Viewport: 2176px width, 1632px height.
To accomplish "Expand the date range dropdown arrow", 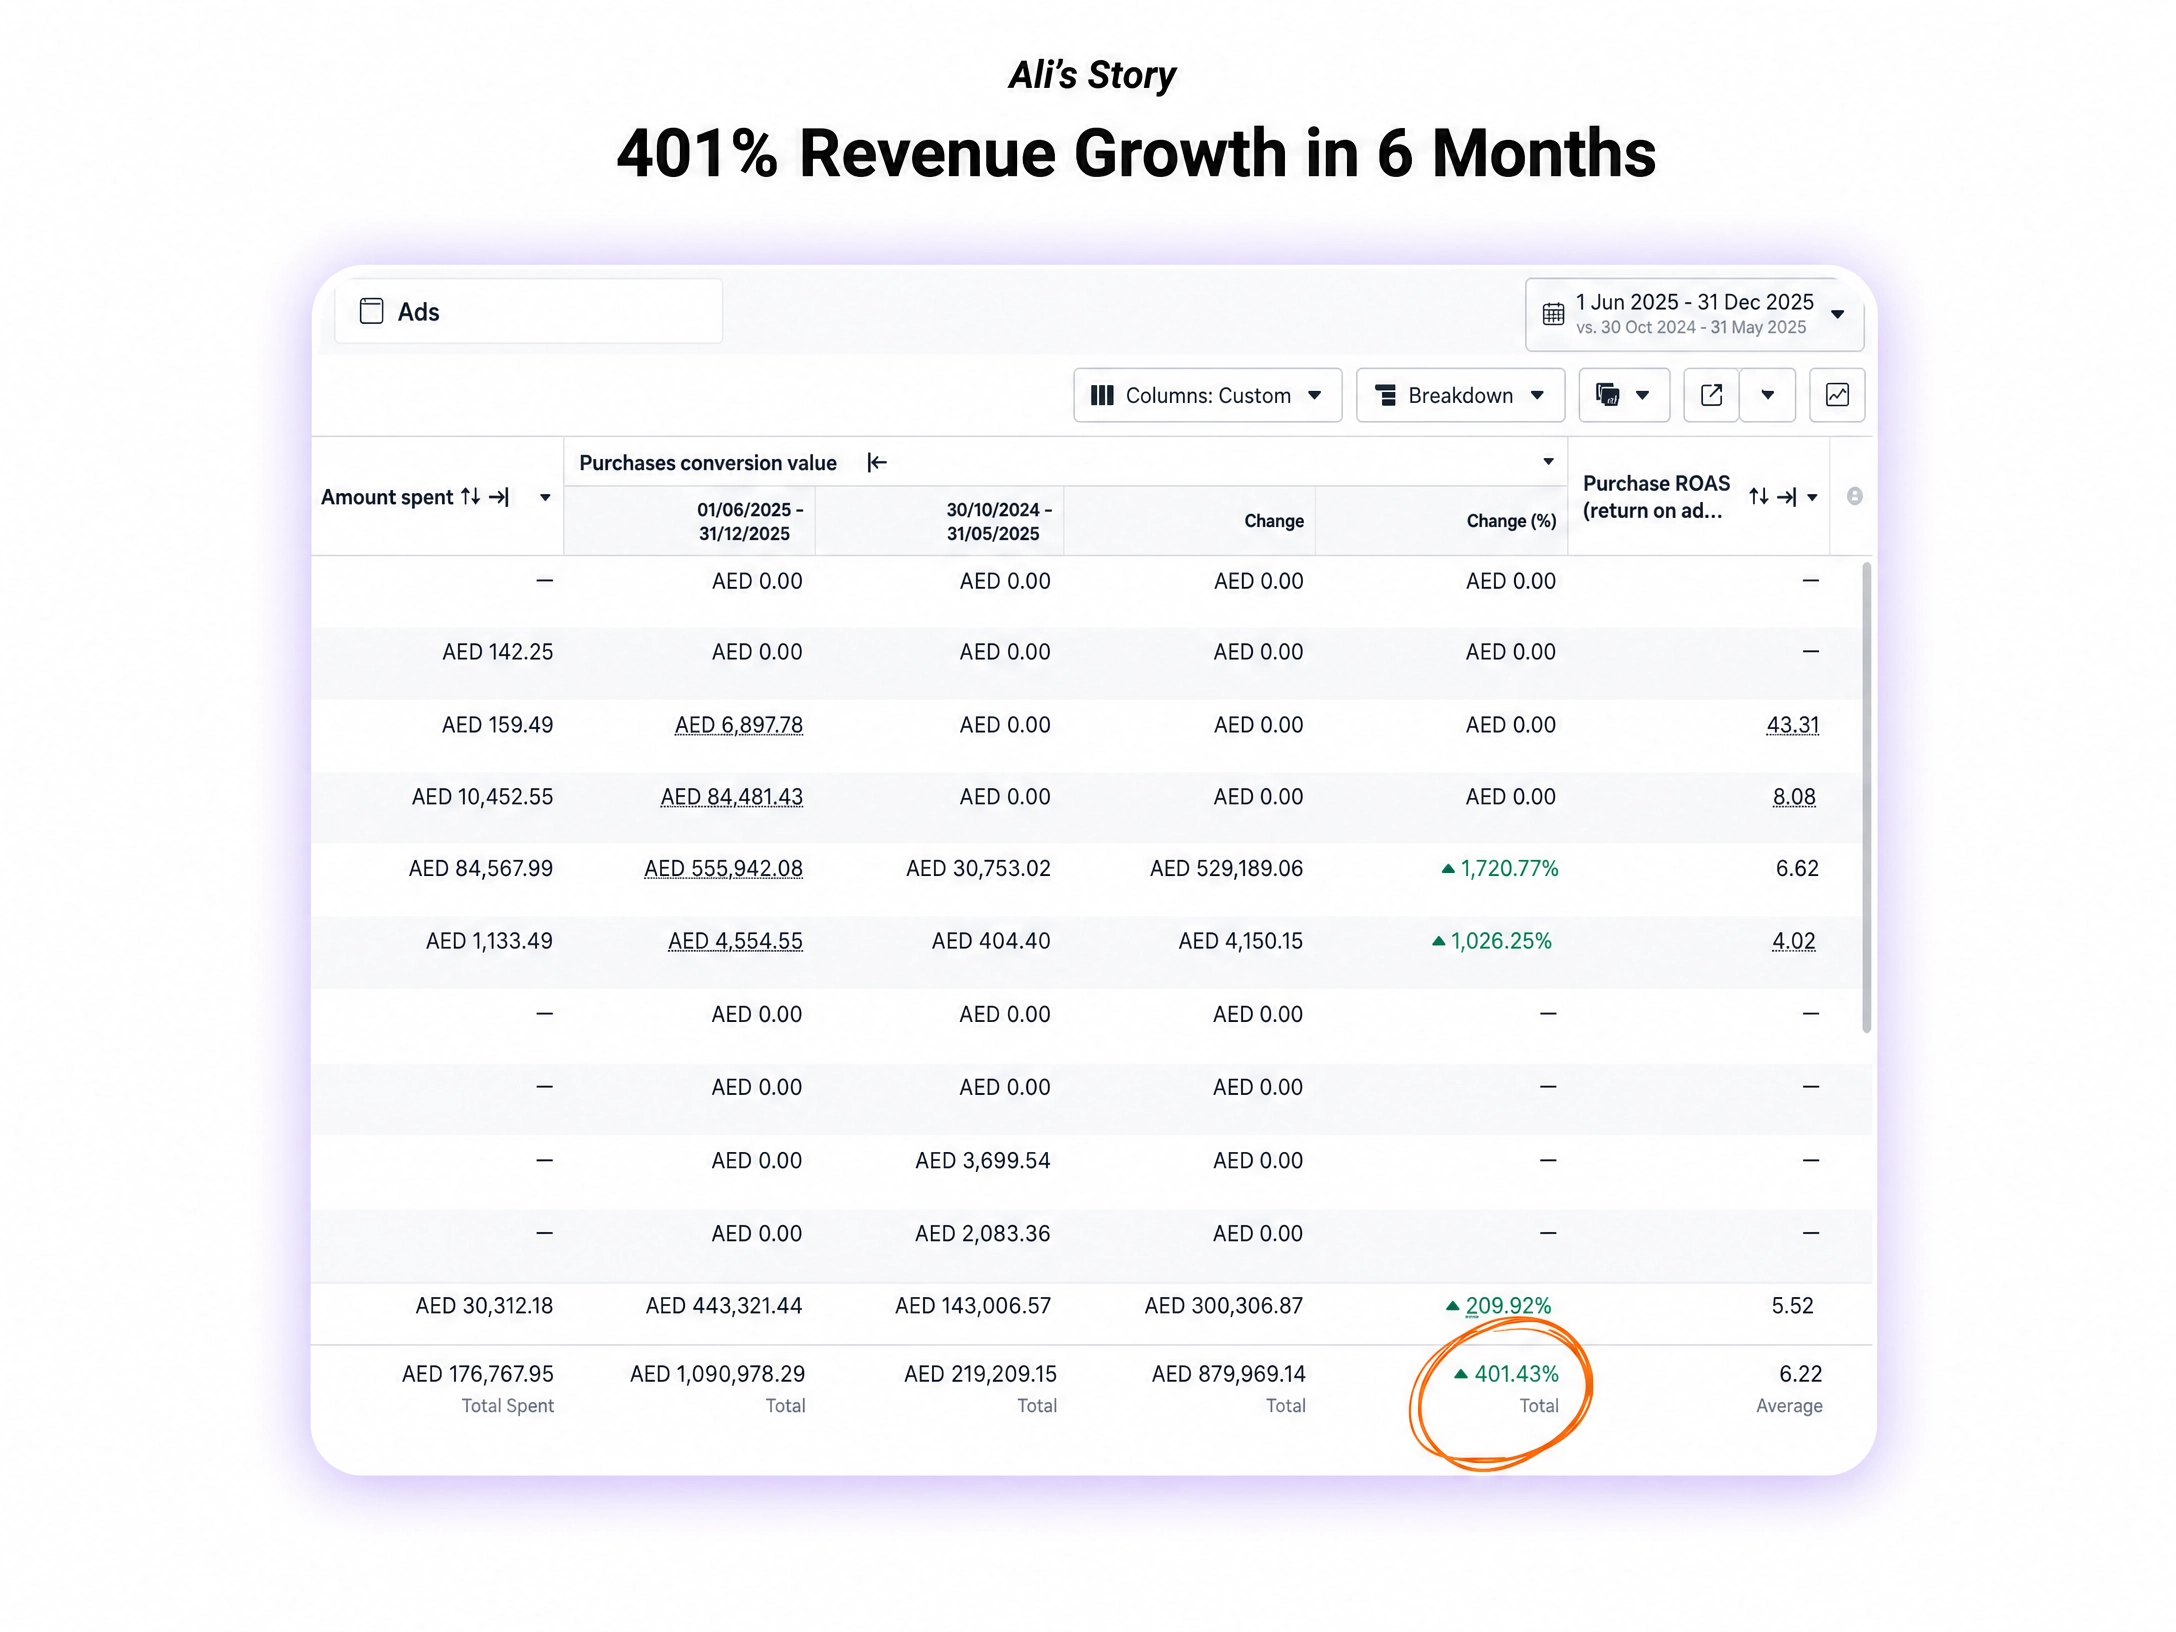I will 1837,314.
